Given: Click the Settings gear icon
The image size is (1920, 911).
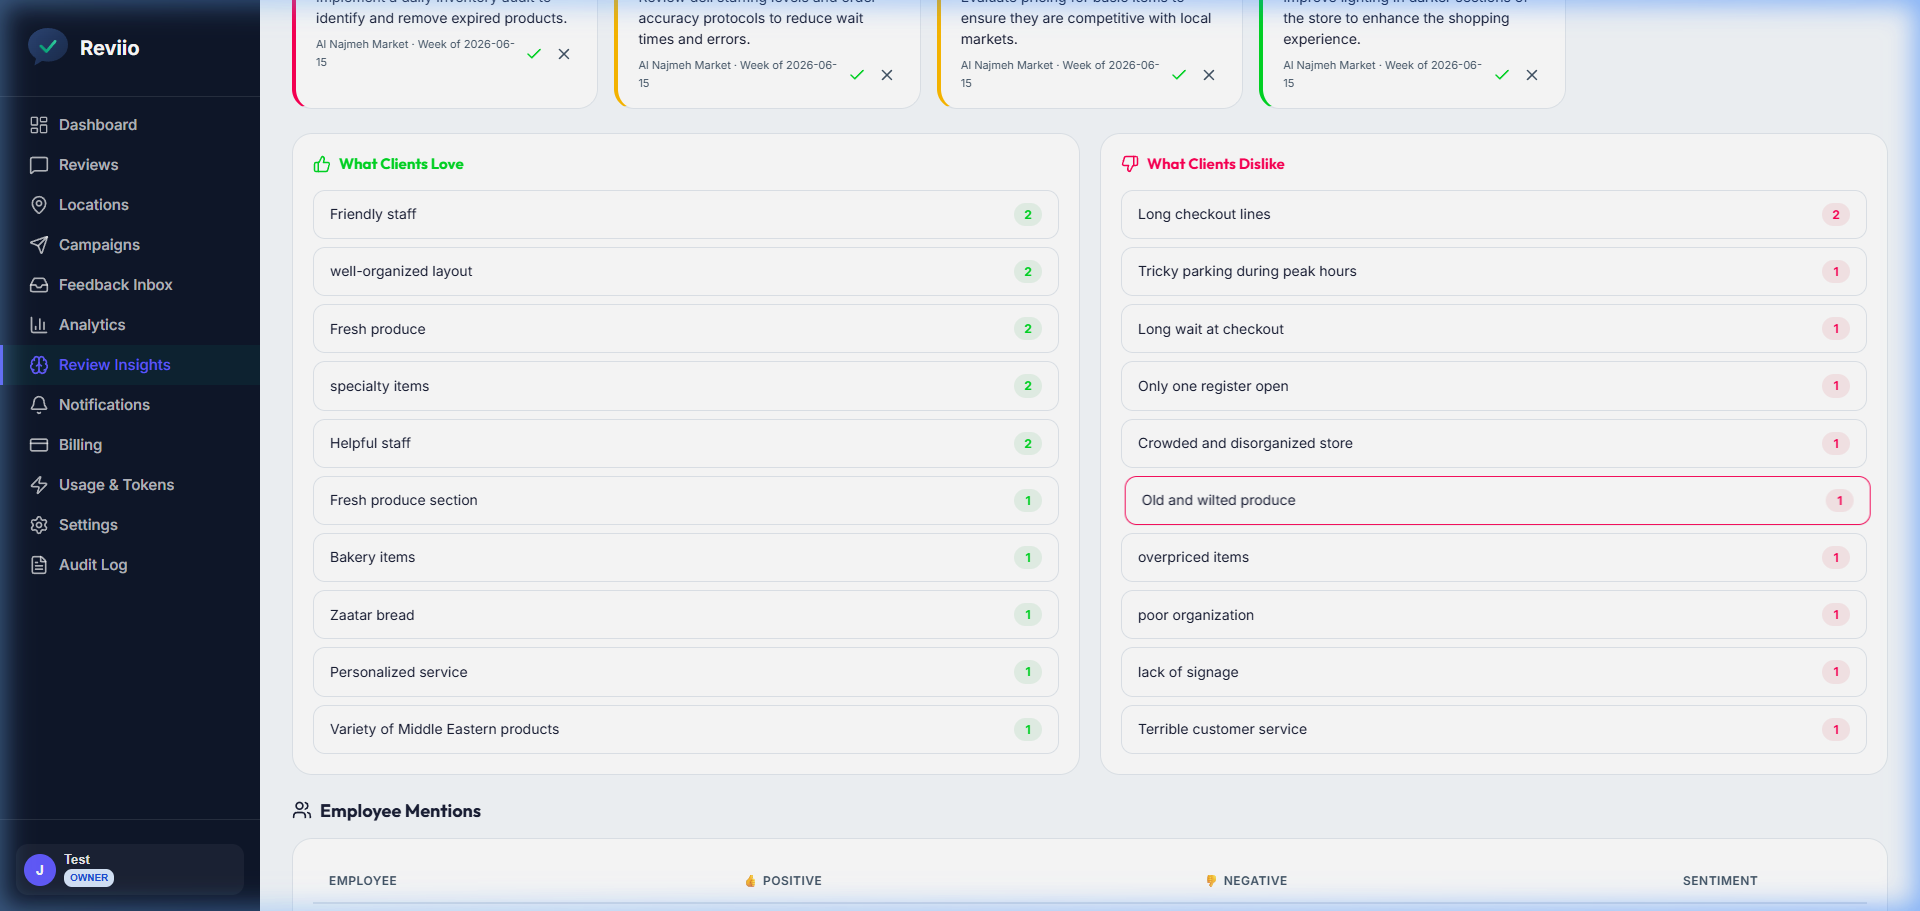Looking at the screenshot, I should tap(39, 525).
